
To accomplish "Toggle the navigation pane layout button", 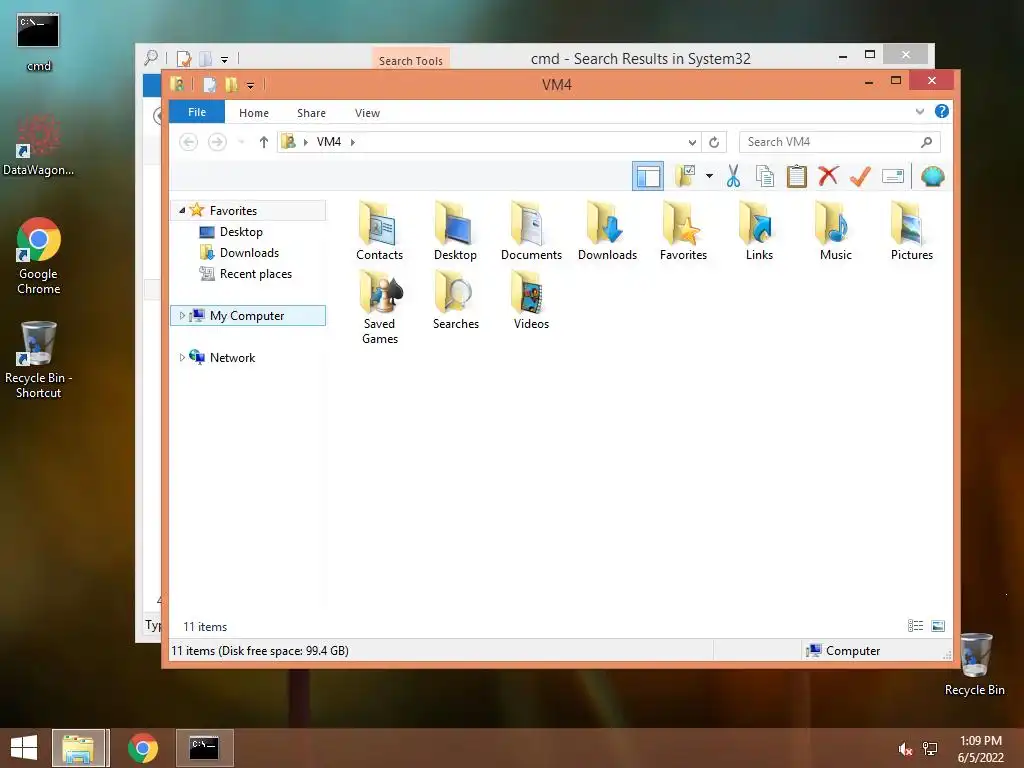I will coord(648,176).
